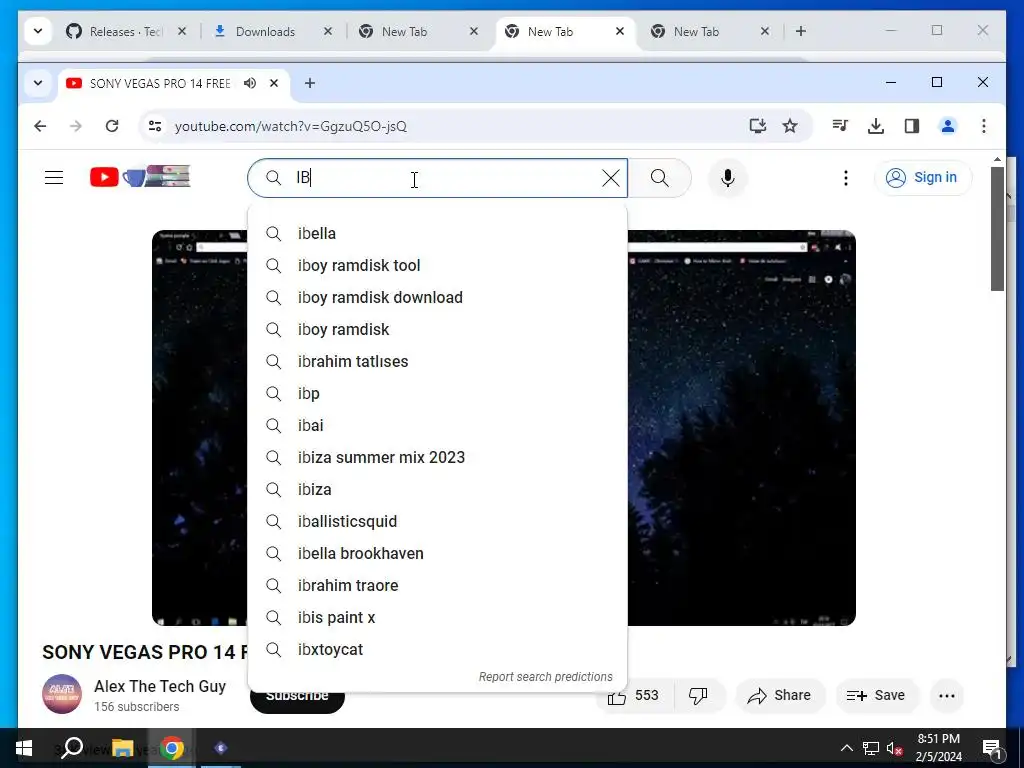1024x768 pixels.
Task: Reload the YouTube page
Action: [x=112, y=126]
